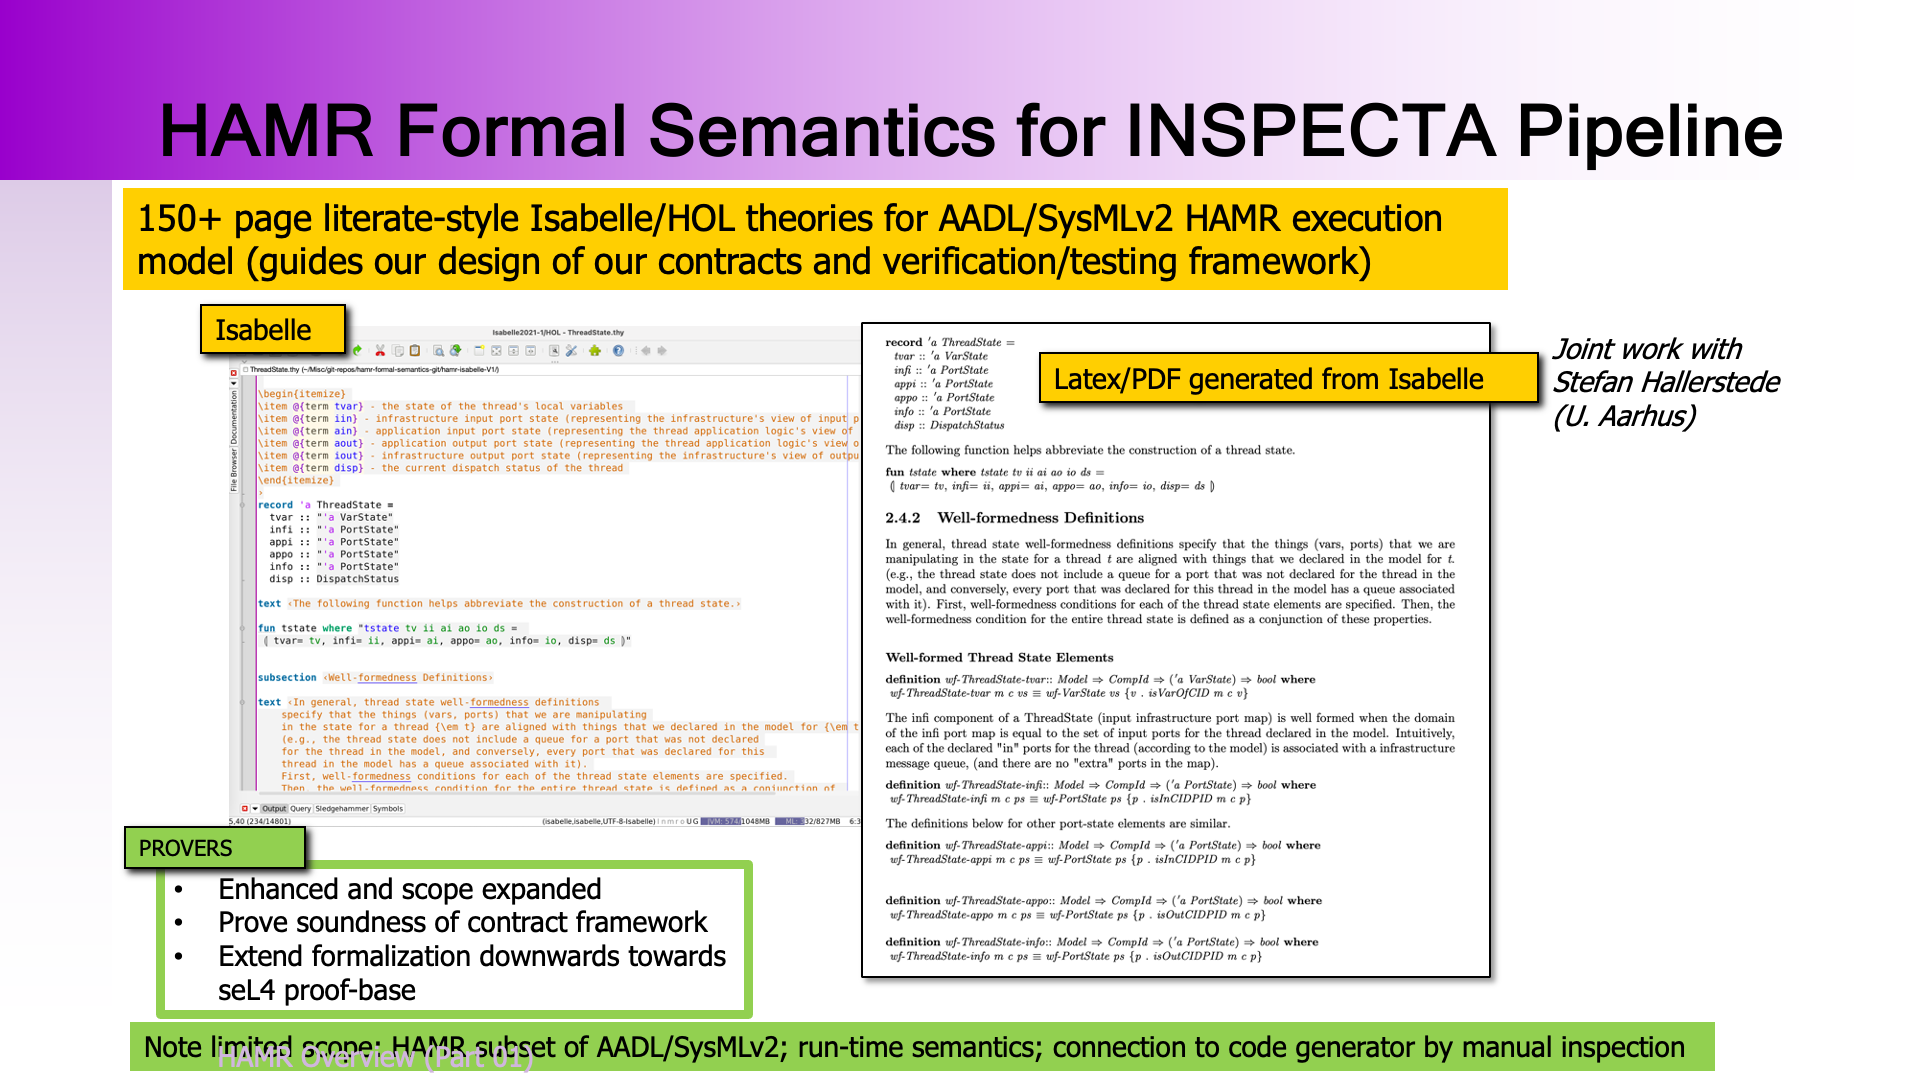Close bottom dock with red X button
The width and height of the screenshot is (1920, 1080).
245,808
